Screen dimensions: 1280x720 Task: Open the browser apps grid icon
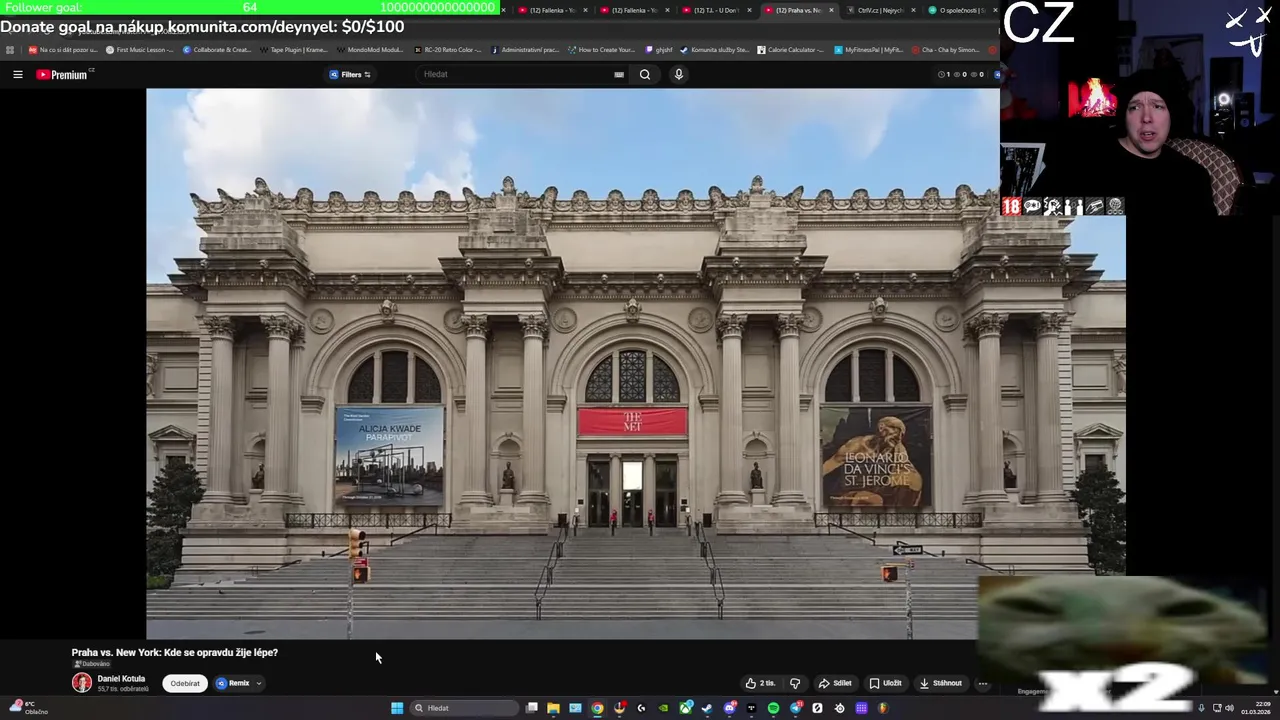[10, 50]
